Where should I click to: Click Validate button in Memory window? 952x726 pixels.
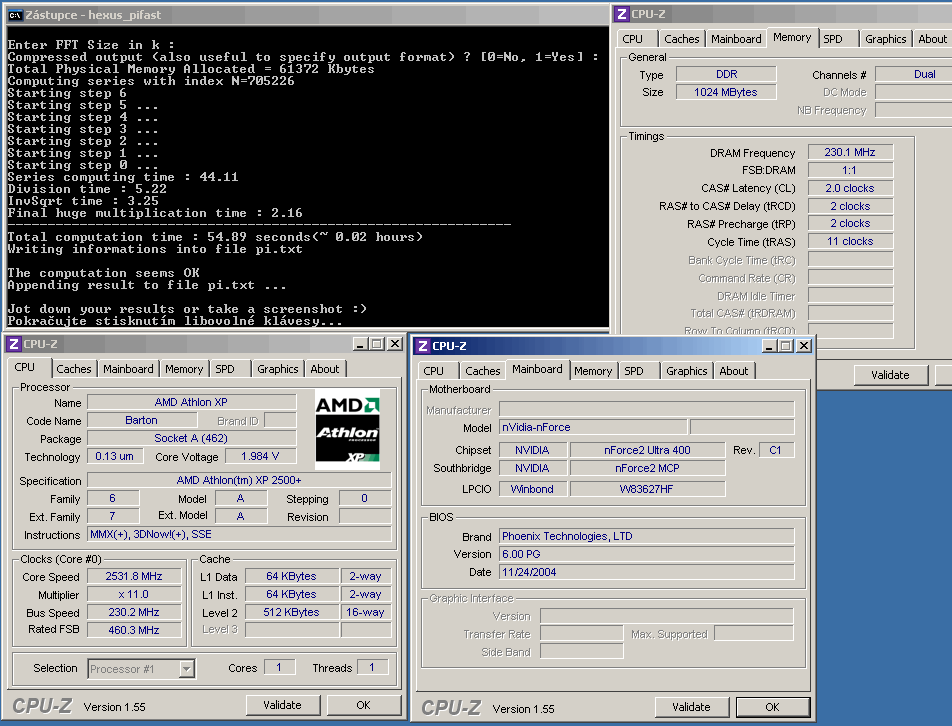pos(891,375)
